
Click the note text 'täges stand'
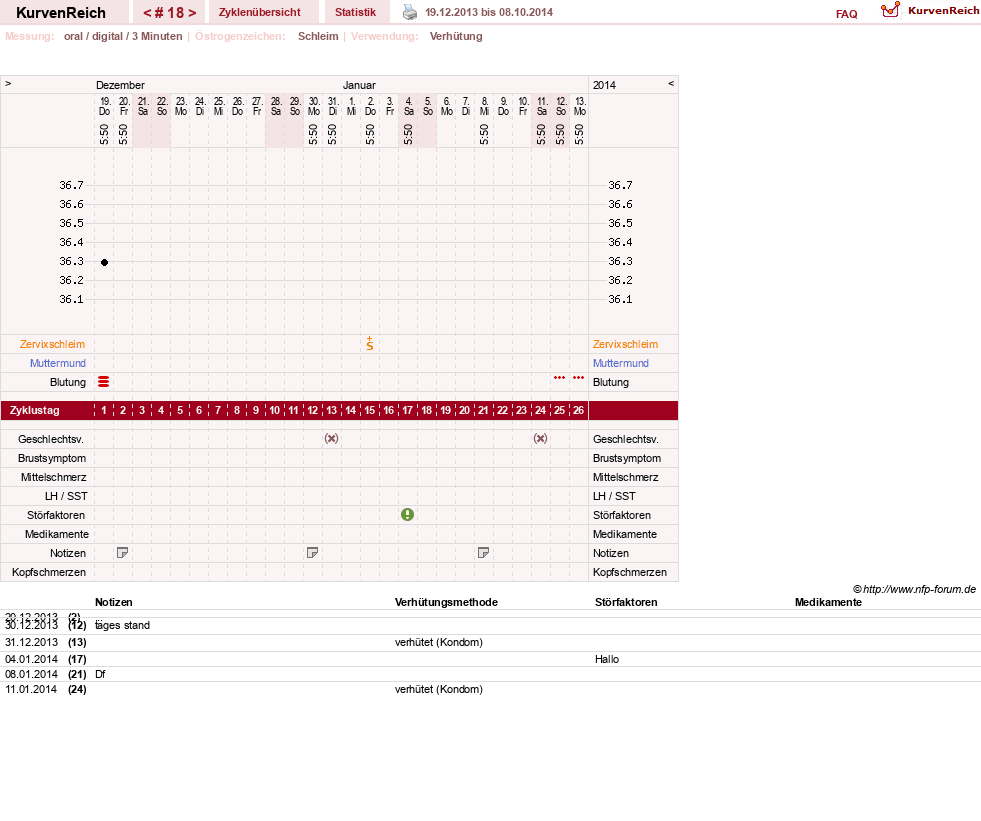coord(122,625)
